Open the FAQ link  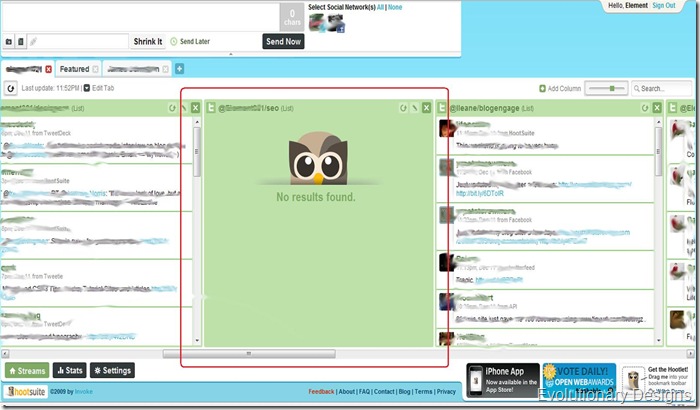[364, 392]
